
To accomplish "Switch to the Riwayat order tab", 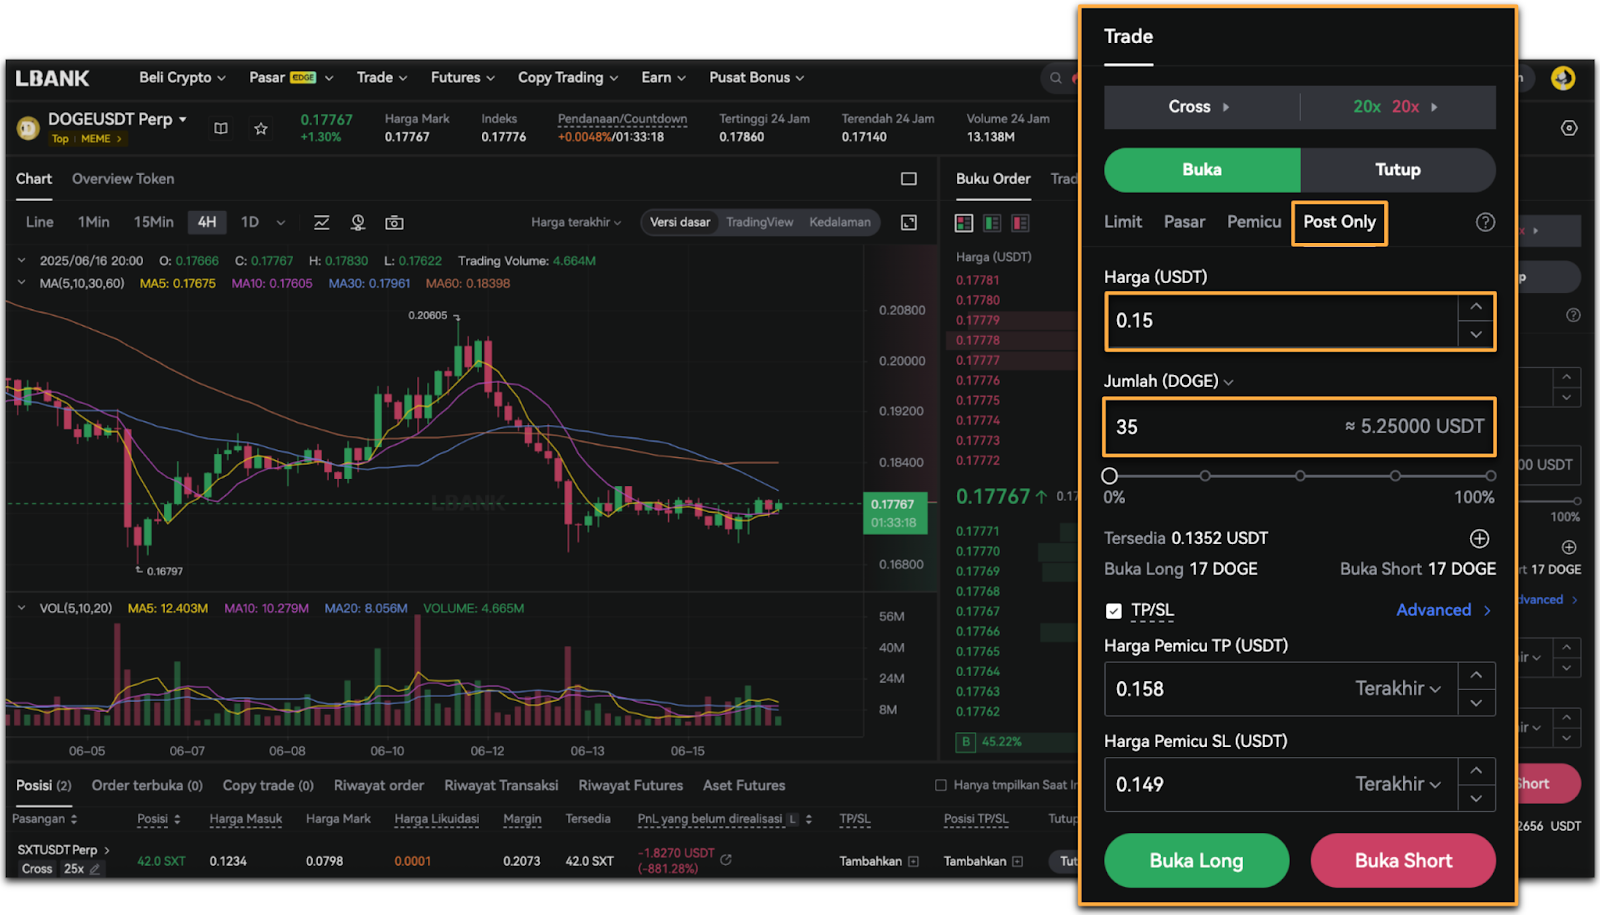I will tap(378, 786).
